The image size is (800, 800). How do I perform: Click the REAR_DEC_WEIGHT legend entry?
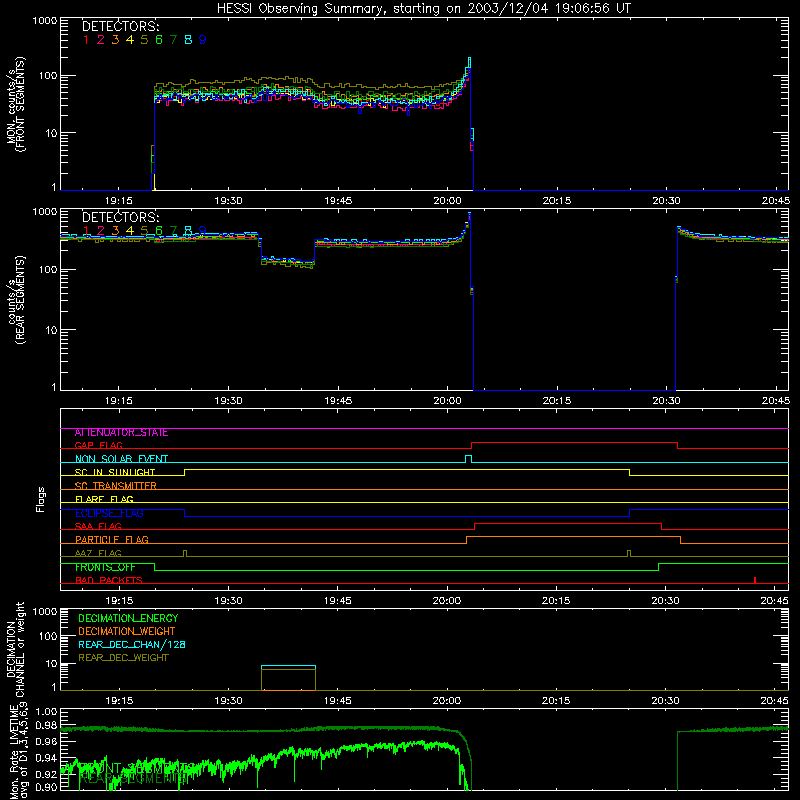[123, 658]
